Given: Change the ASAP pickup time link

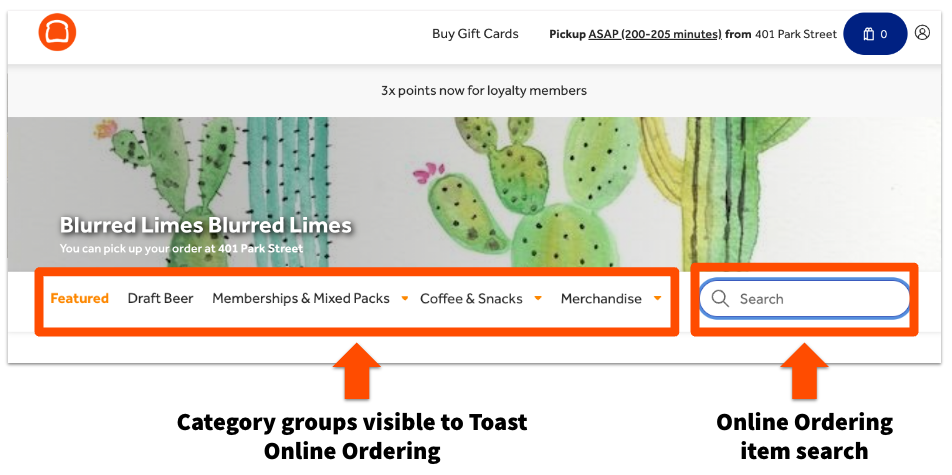Looking at the screenshot, I should (655, 34).
